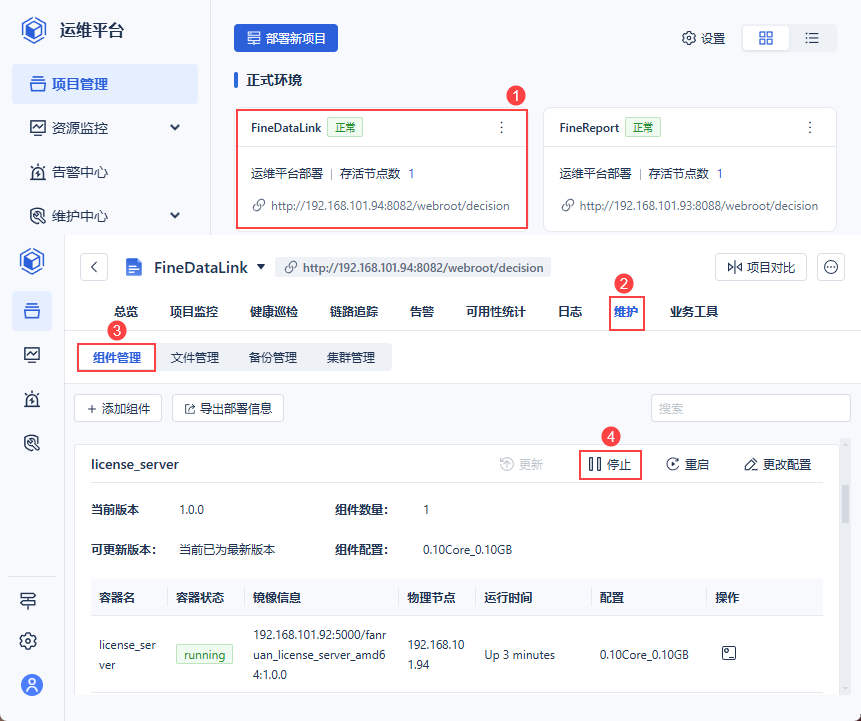The image size is (861, 721).
Task: Focus the 搜索 input field
Action: (x=751, y=408)
